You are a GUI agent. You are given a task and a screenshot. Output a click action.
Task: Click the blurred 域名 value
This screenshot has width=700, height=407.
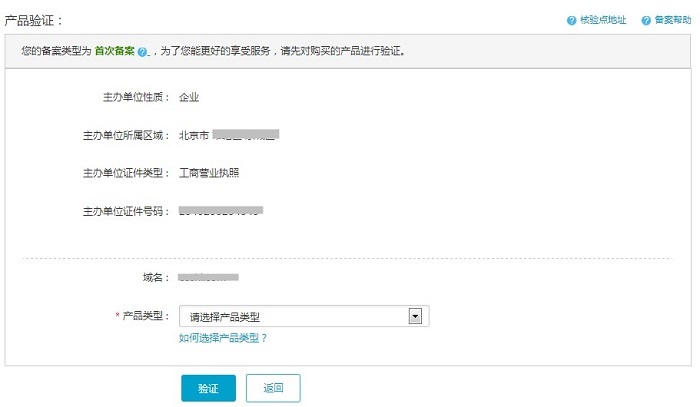click(208, 275)
